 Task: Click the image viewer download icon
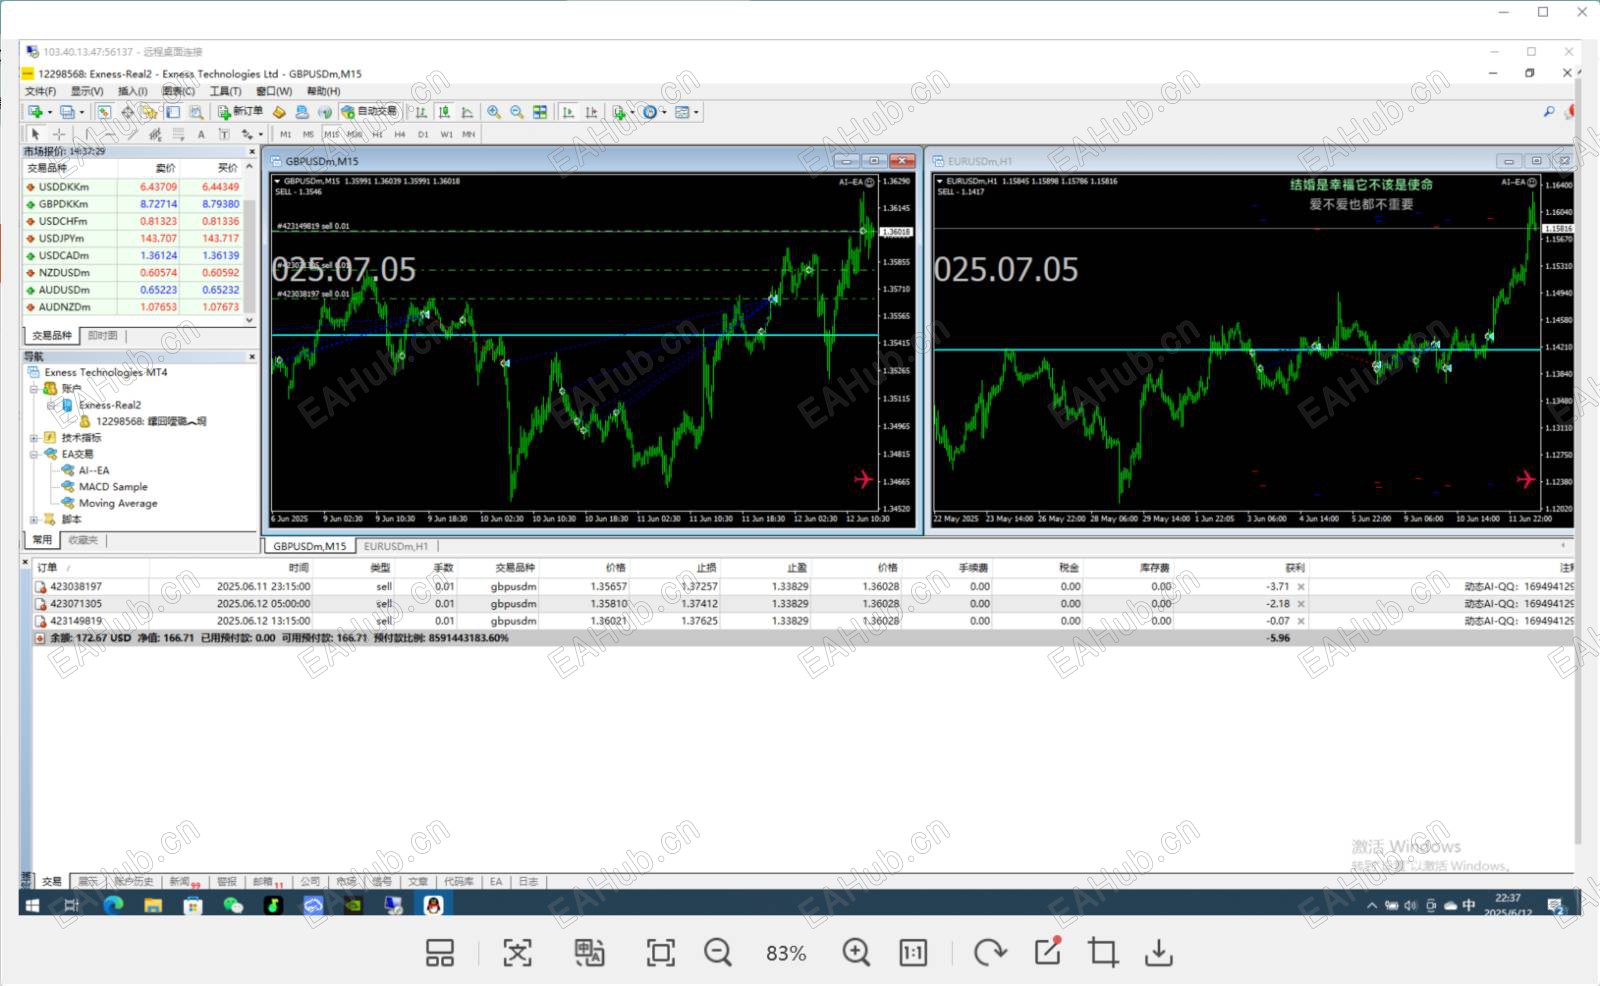[x=1159, y=953]
